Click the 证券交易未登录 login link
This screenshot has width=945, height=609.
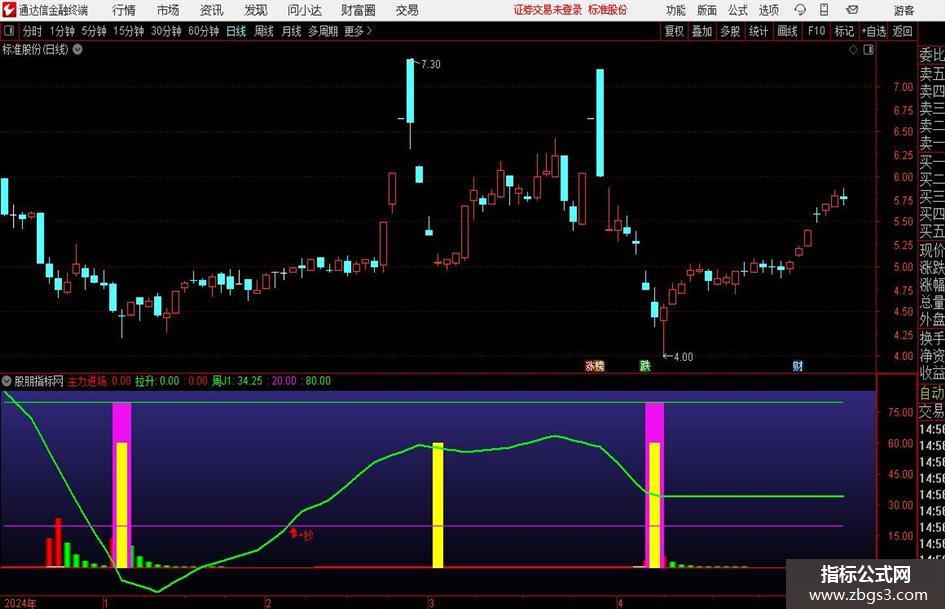[x=548, y=10]
